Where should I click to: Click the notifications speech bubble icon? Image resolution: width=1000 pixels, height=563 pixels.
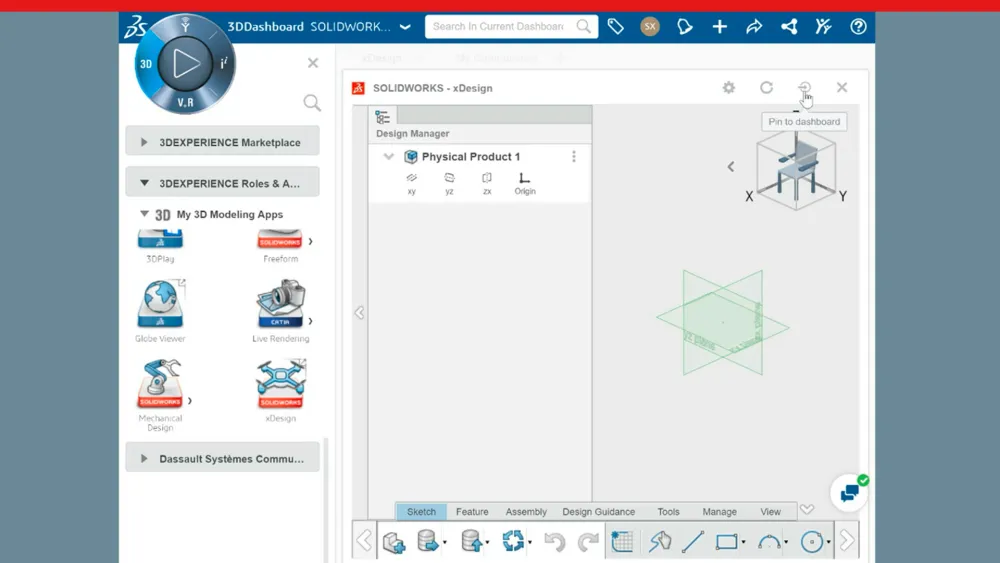click(684, 26)
